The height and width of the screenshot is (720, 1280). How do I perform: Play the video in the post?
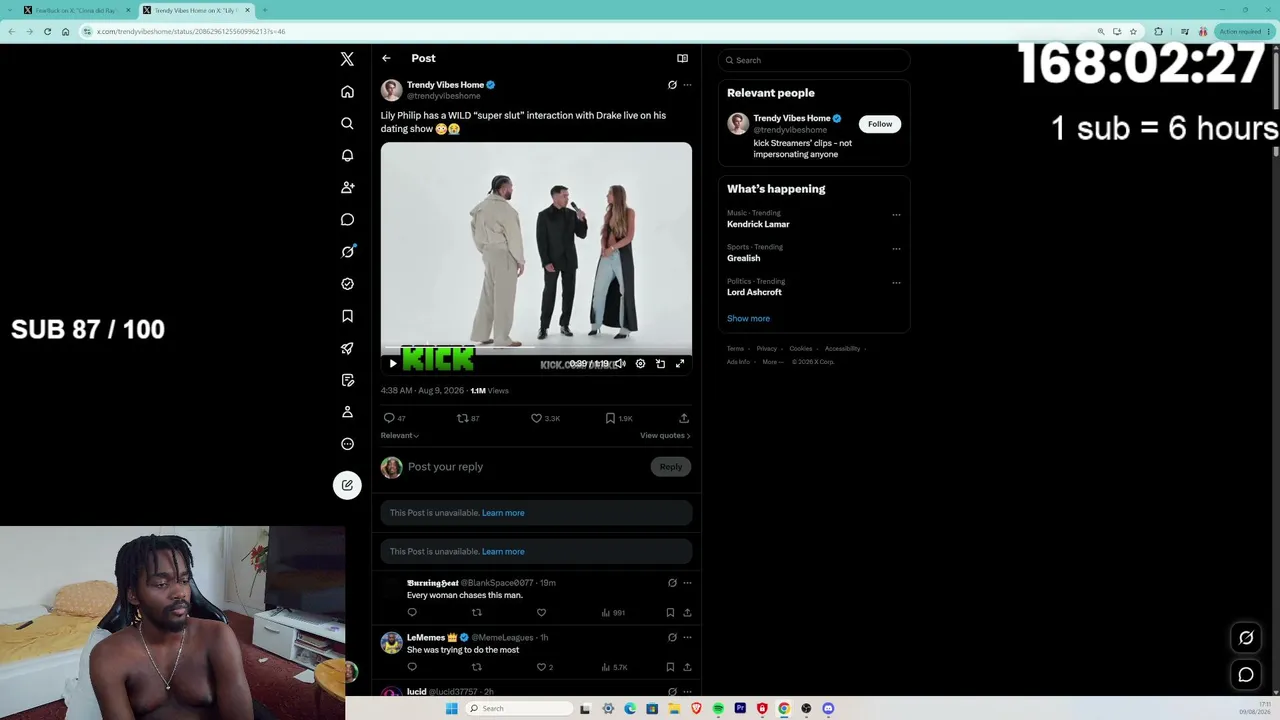tap(393, 364)
